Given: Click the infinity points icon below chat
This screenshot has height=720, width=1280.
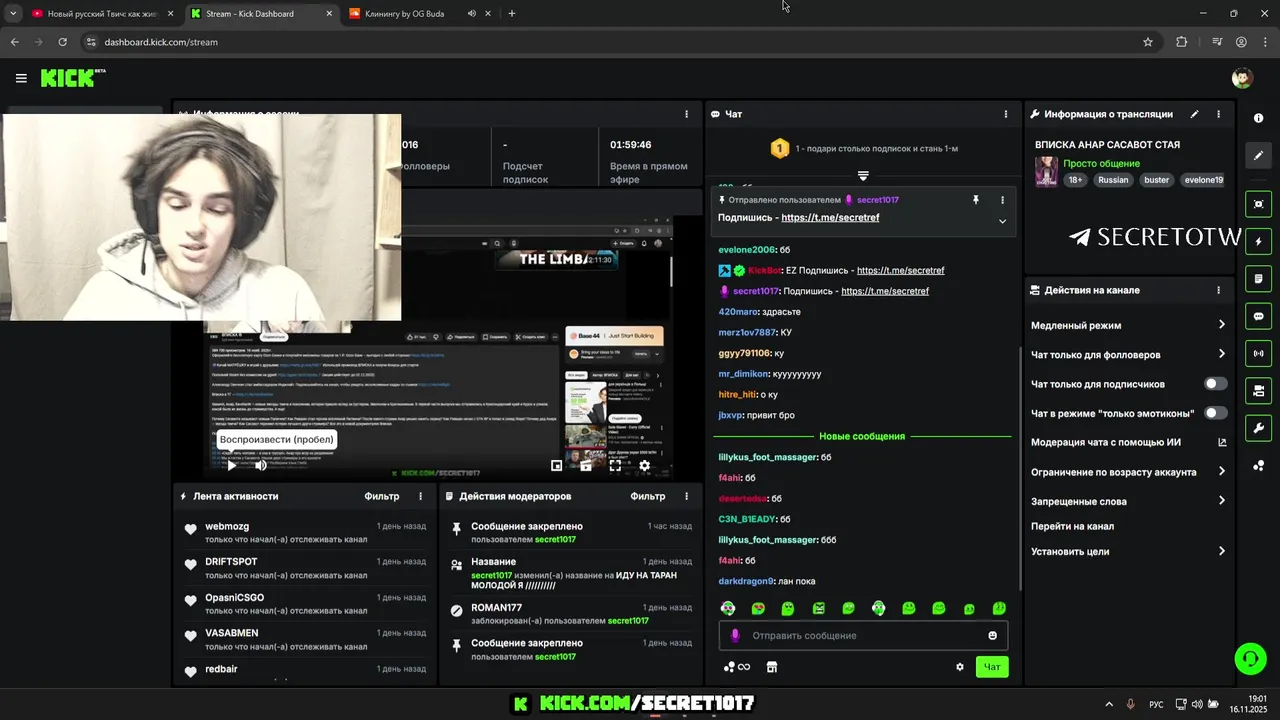Looking at the screenshot, I should coord(737,667).
